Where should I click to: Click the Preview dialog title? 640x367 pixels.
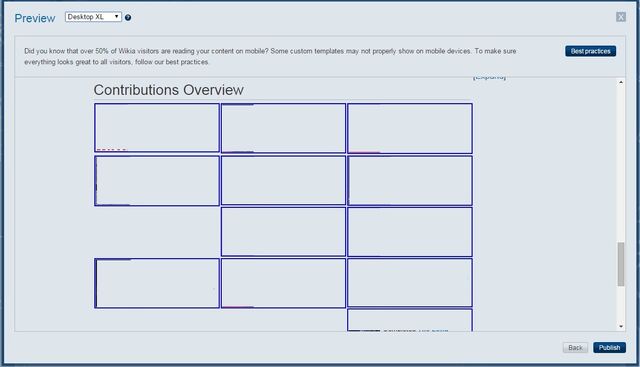coord(35,18)
